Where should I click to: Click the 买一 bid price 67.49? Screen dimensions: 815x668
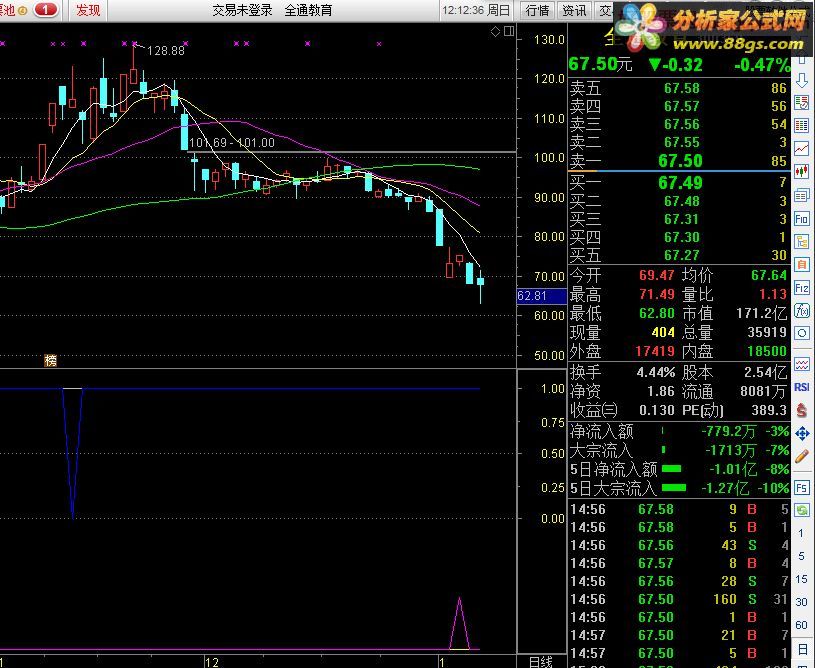[680, 182]
